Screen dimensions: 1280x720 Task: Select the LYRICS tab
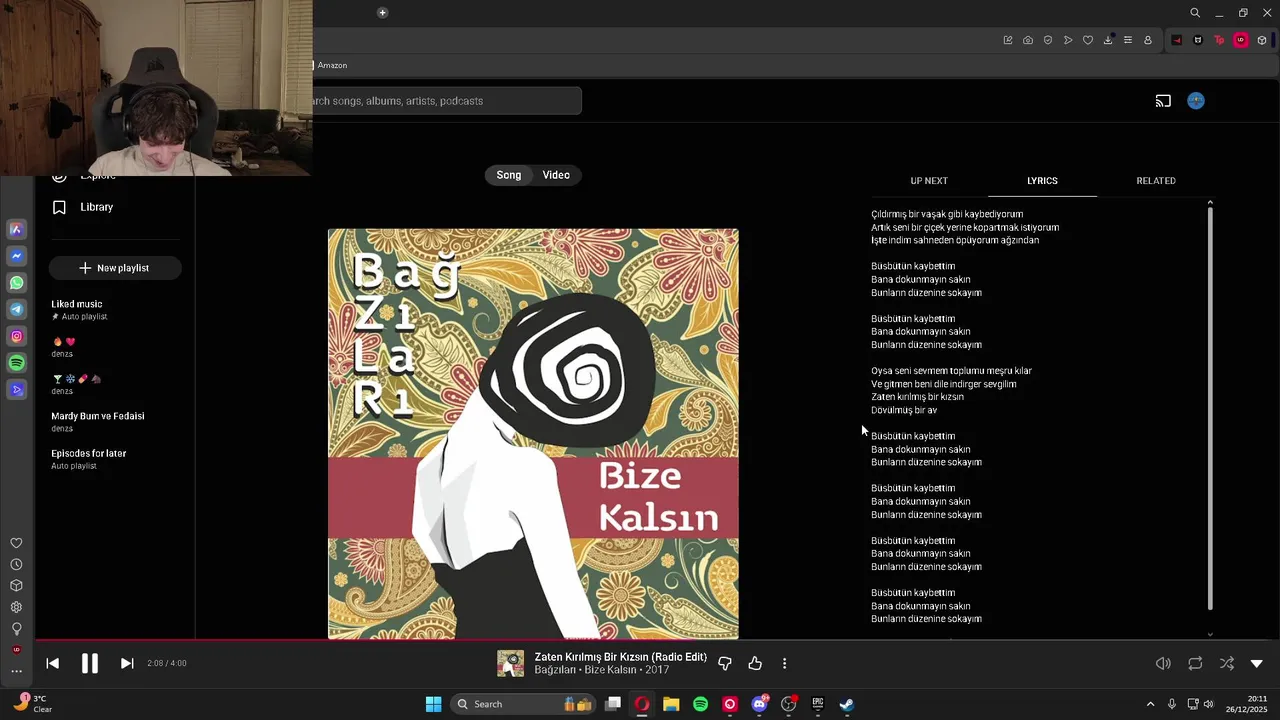(1042, 181)
